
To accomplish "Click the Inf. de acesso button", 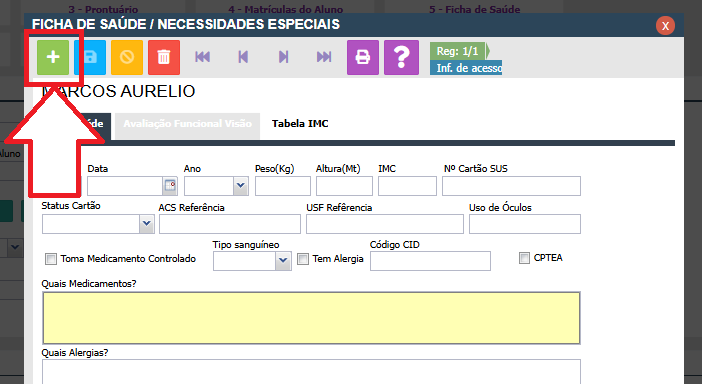I will 466,68.
